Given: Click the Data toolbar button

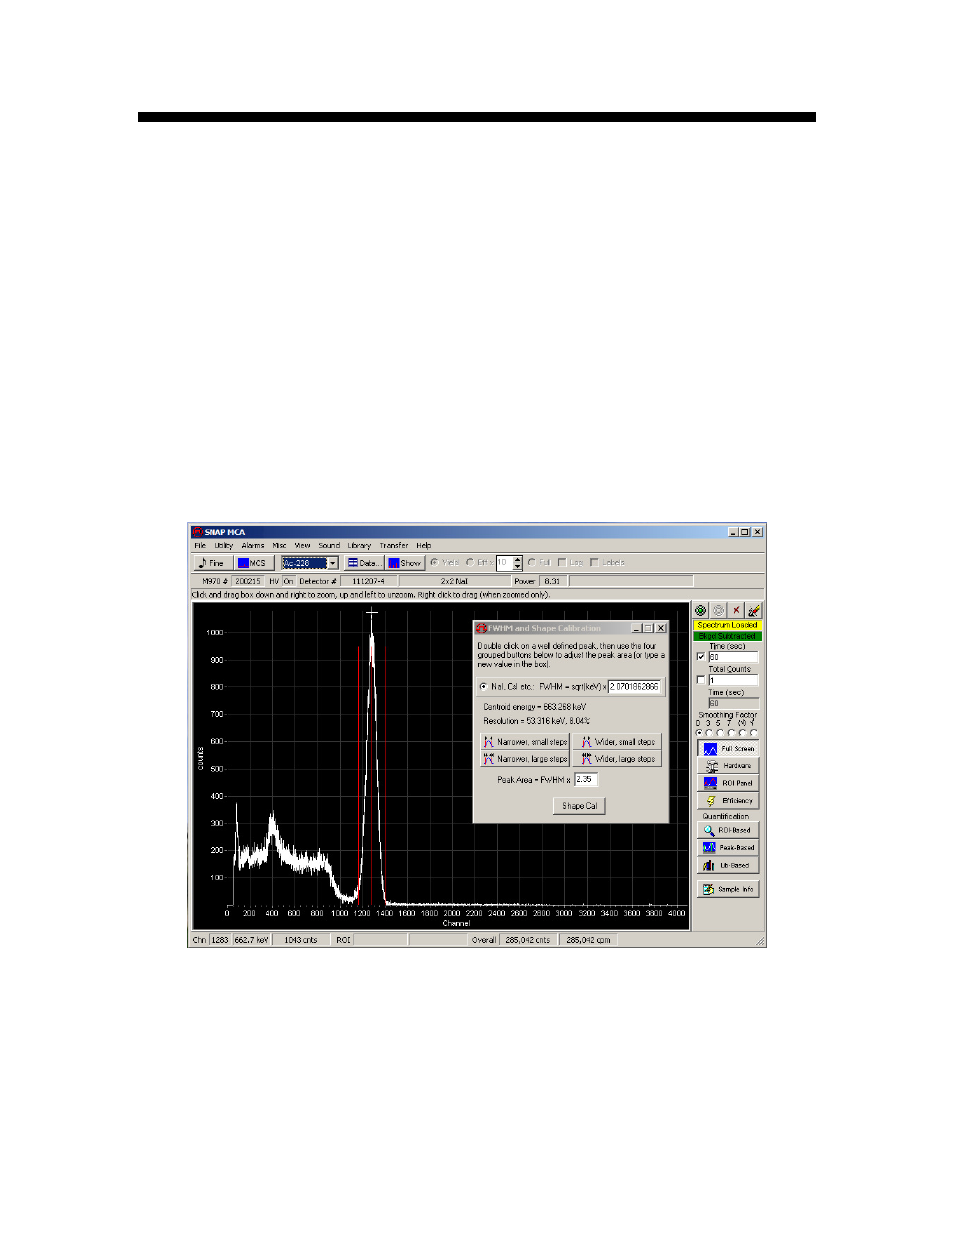Looking at the screenshot, I should point(364,563).
